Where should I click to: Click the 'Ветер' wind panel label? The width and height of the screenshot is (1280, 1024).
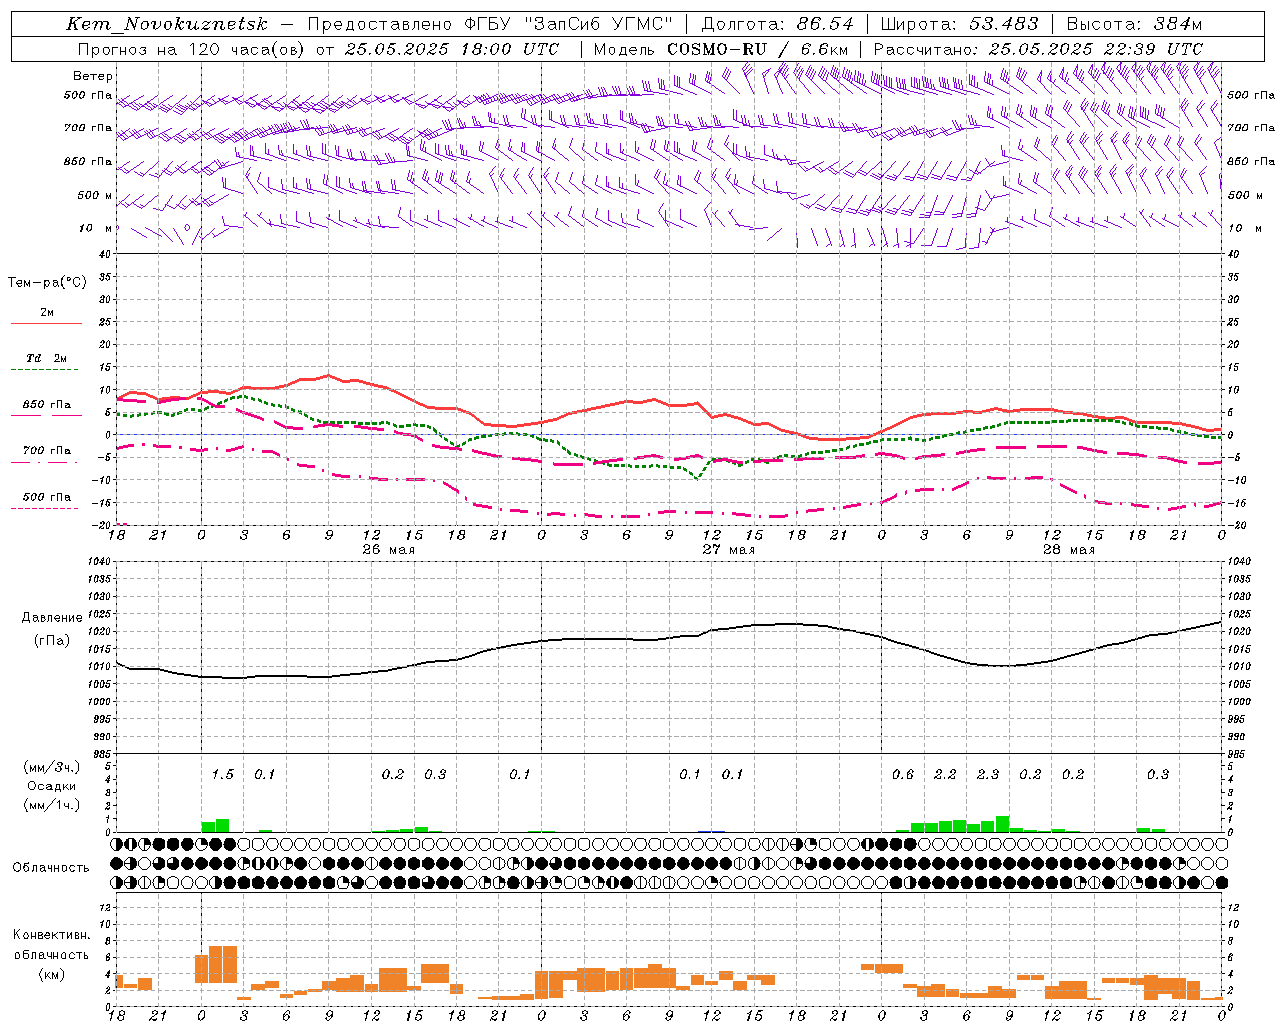[x=93, y=76]
